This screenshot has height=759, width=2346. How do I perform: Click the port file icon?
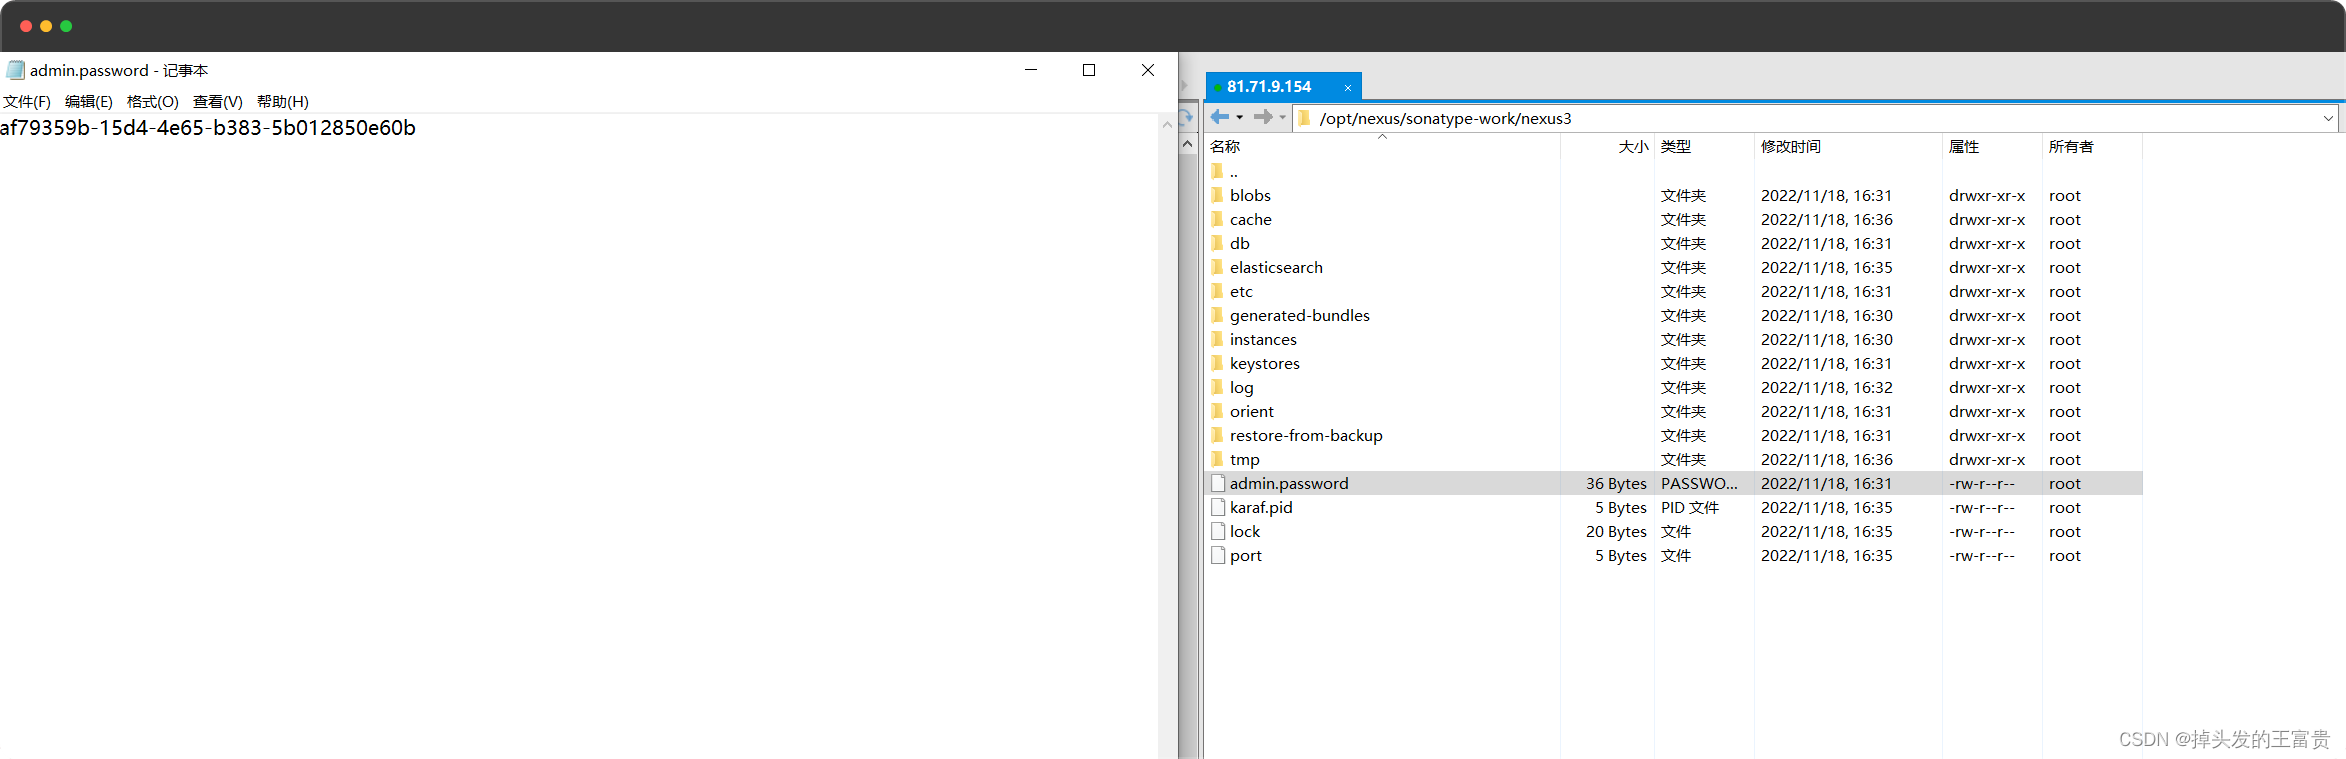coord(1218,555)
